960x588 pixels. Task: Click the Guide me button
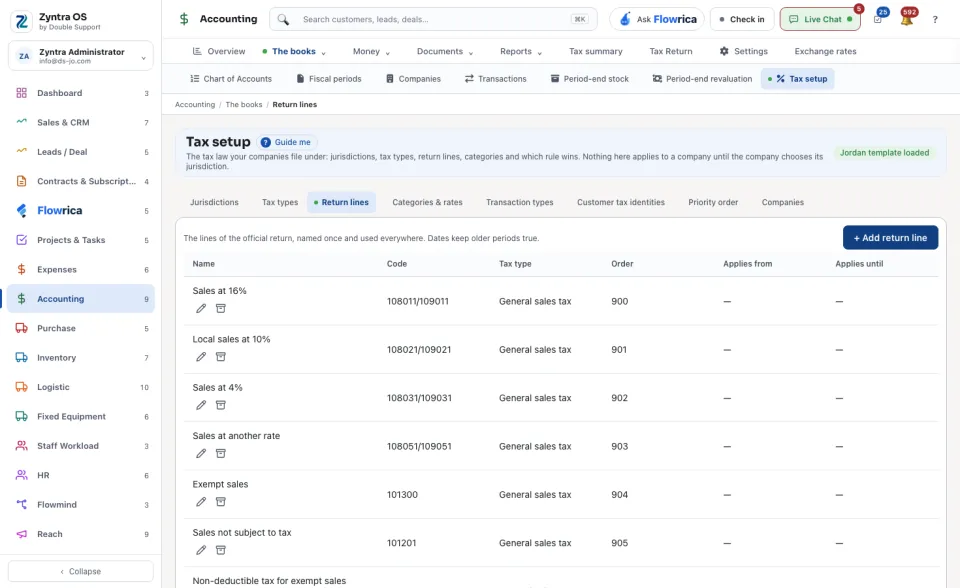tap(286, 142)
